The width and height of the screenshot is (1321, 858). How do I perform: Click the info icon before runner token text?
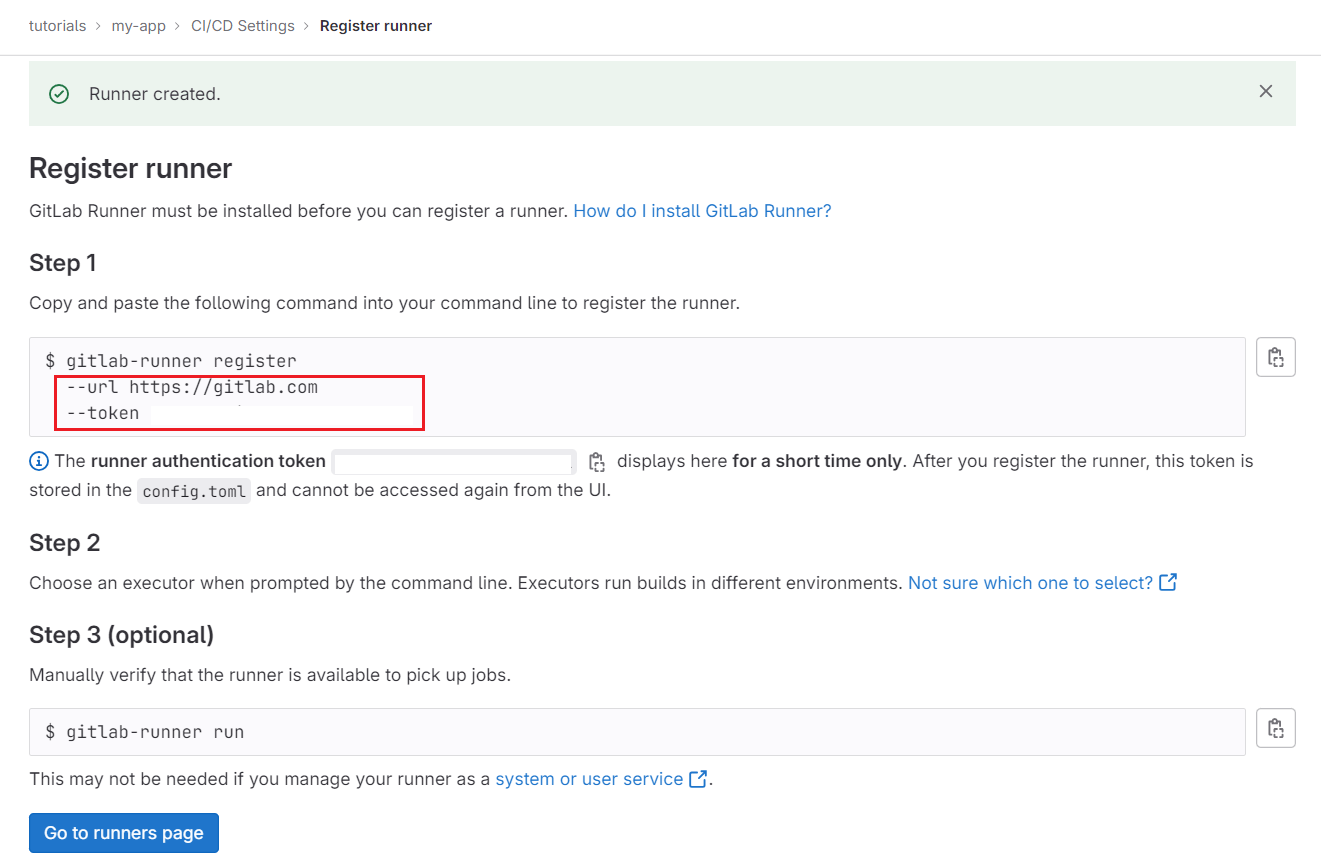coord(39,461)
